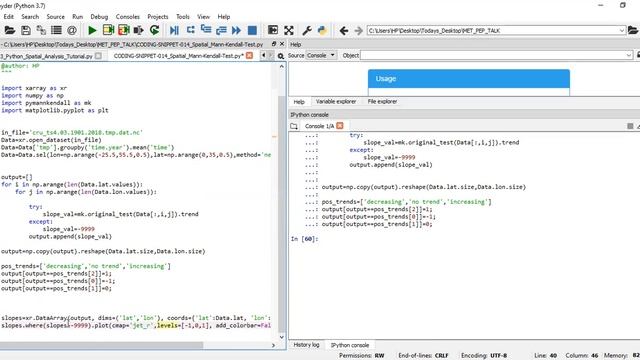Close the editor pane with X icon
The image size is (640, 360).
click(x=282, y=44)
